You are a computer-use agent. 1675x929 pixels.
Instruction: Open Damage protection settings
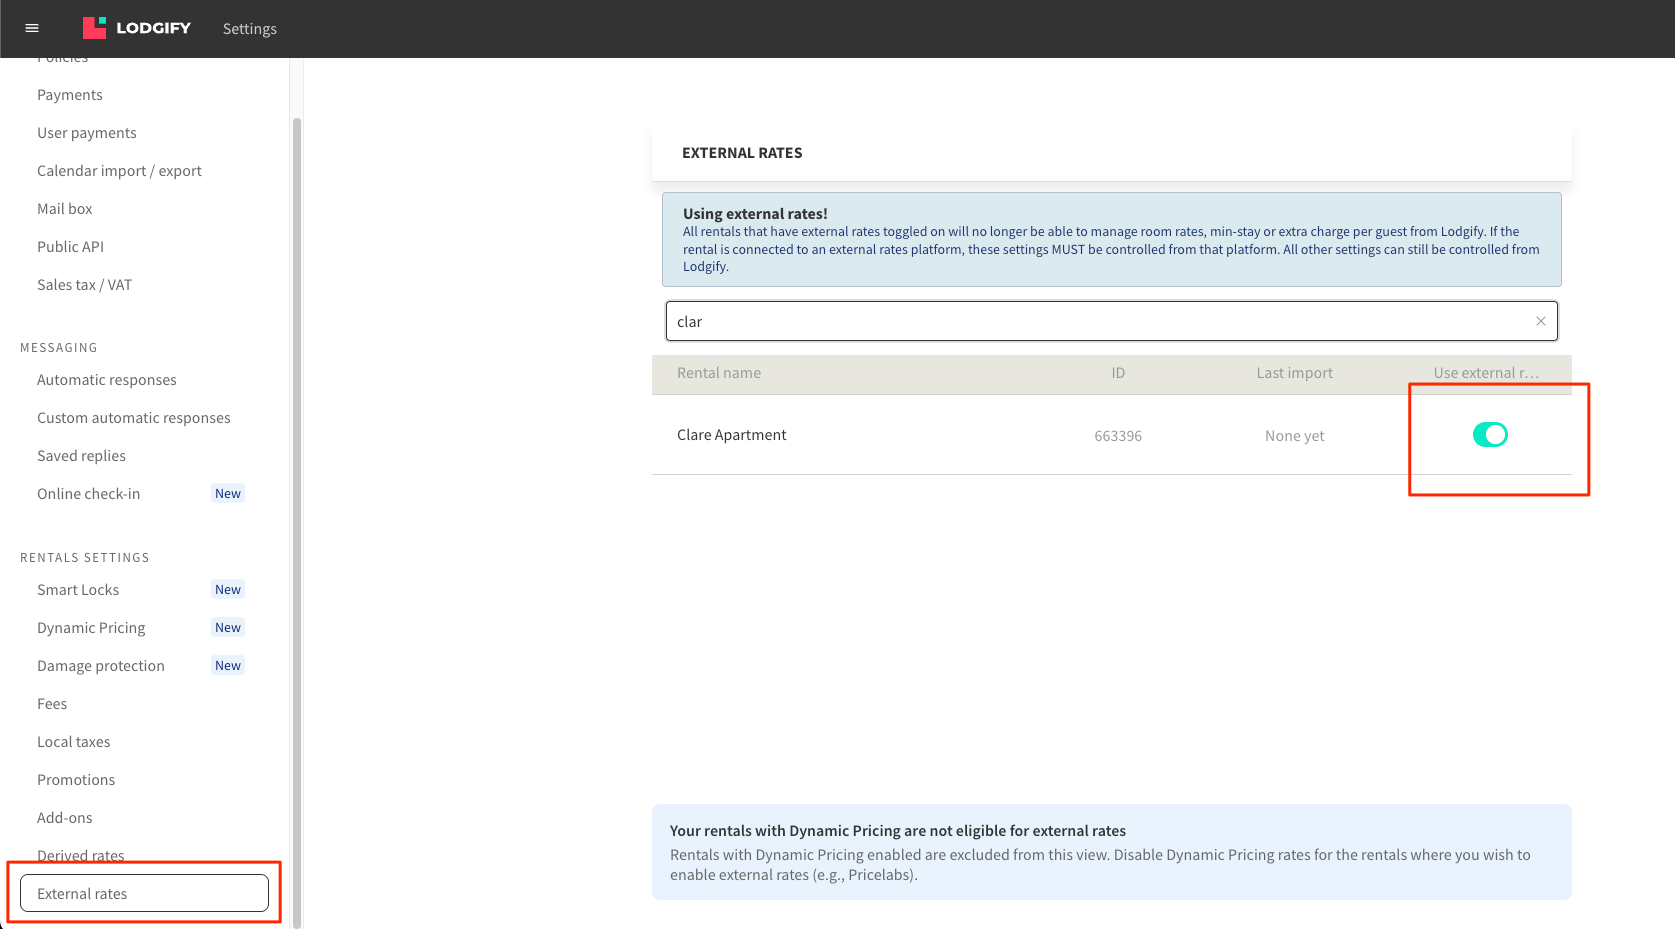(x=101, y=666)
